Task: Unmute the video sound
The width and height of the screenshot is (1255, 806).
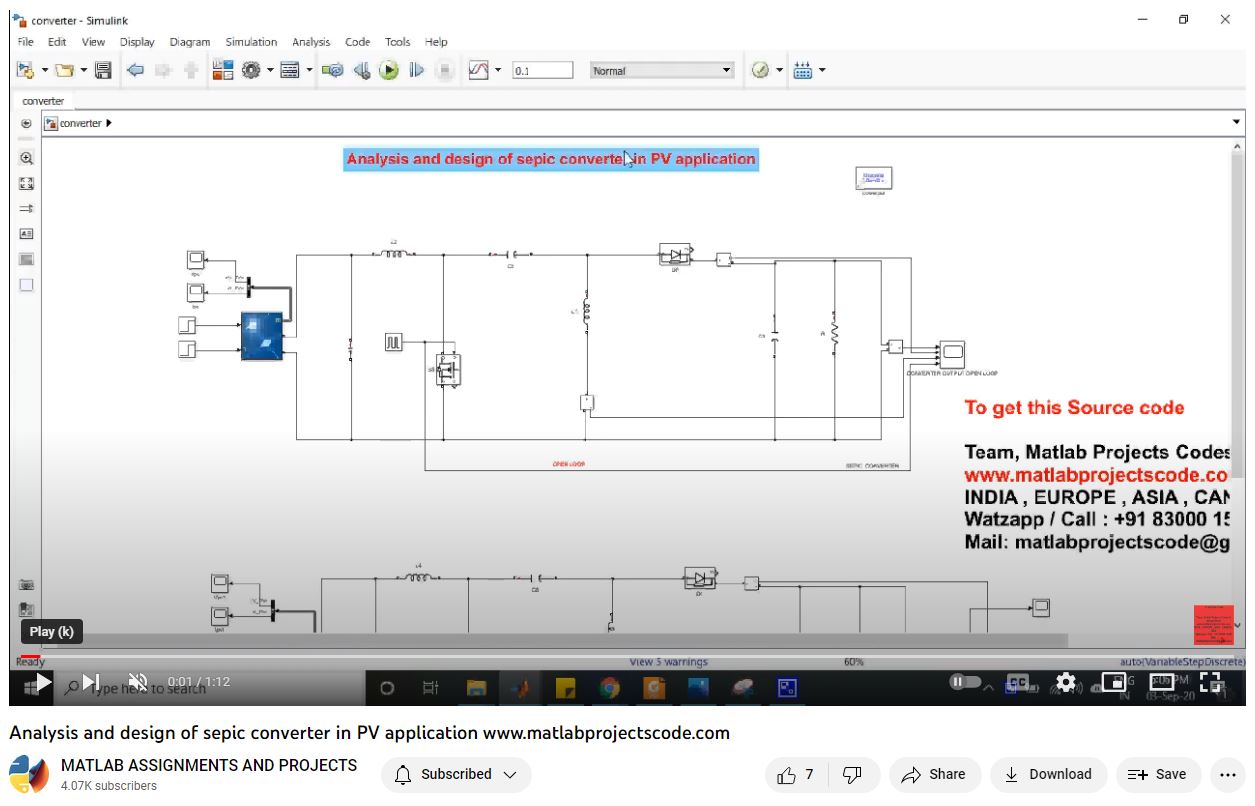Action: point(139,682)
